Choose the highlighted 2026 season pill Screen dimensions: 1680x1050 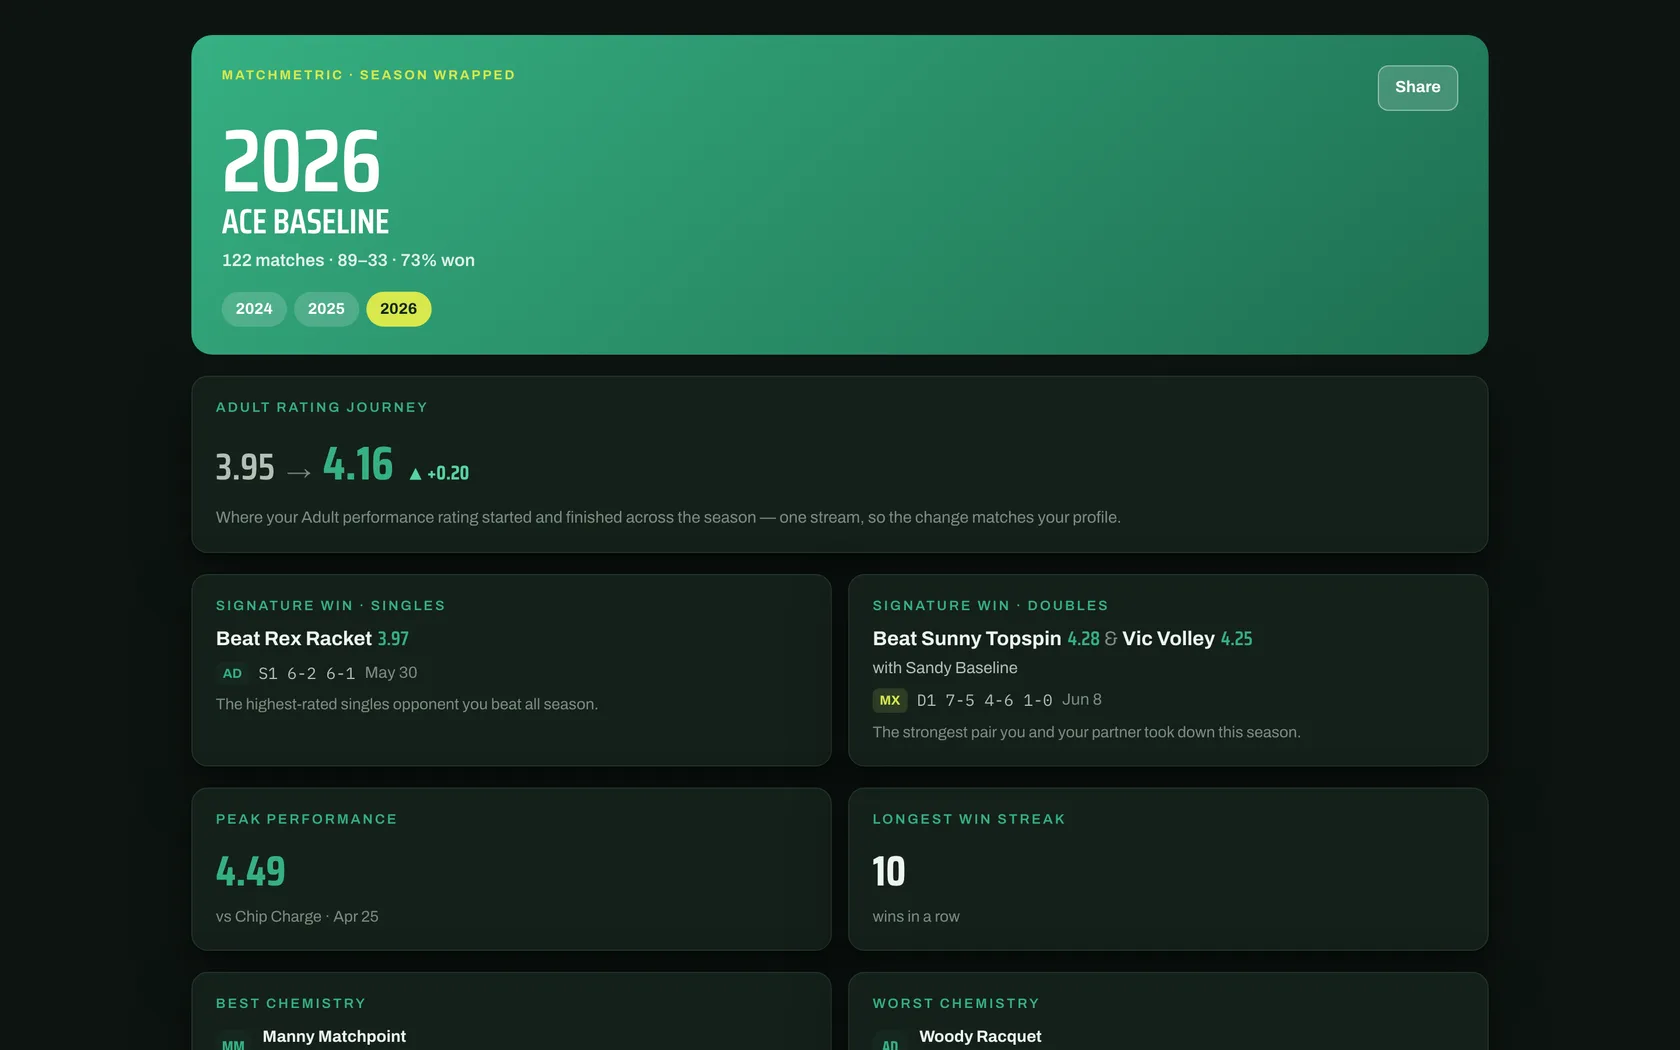398,309
